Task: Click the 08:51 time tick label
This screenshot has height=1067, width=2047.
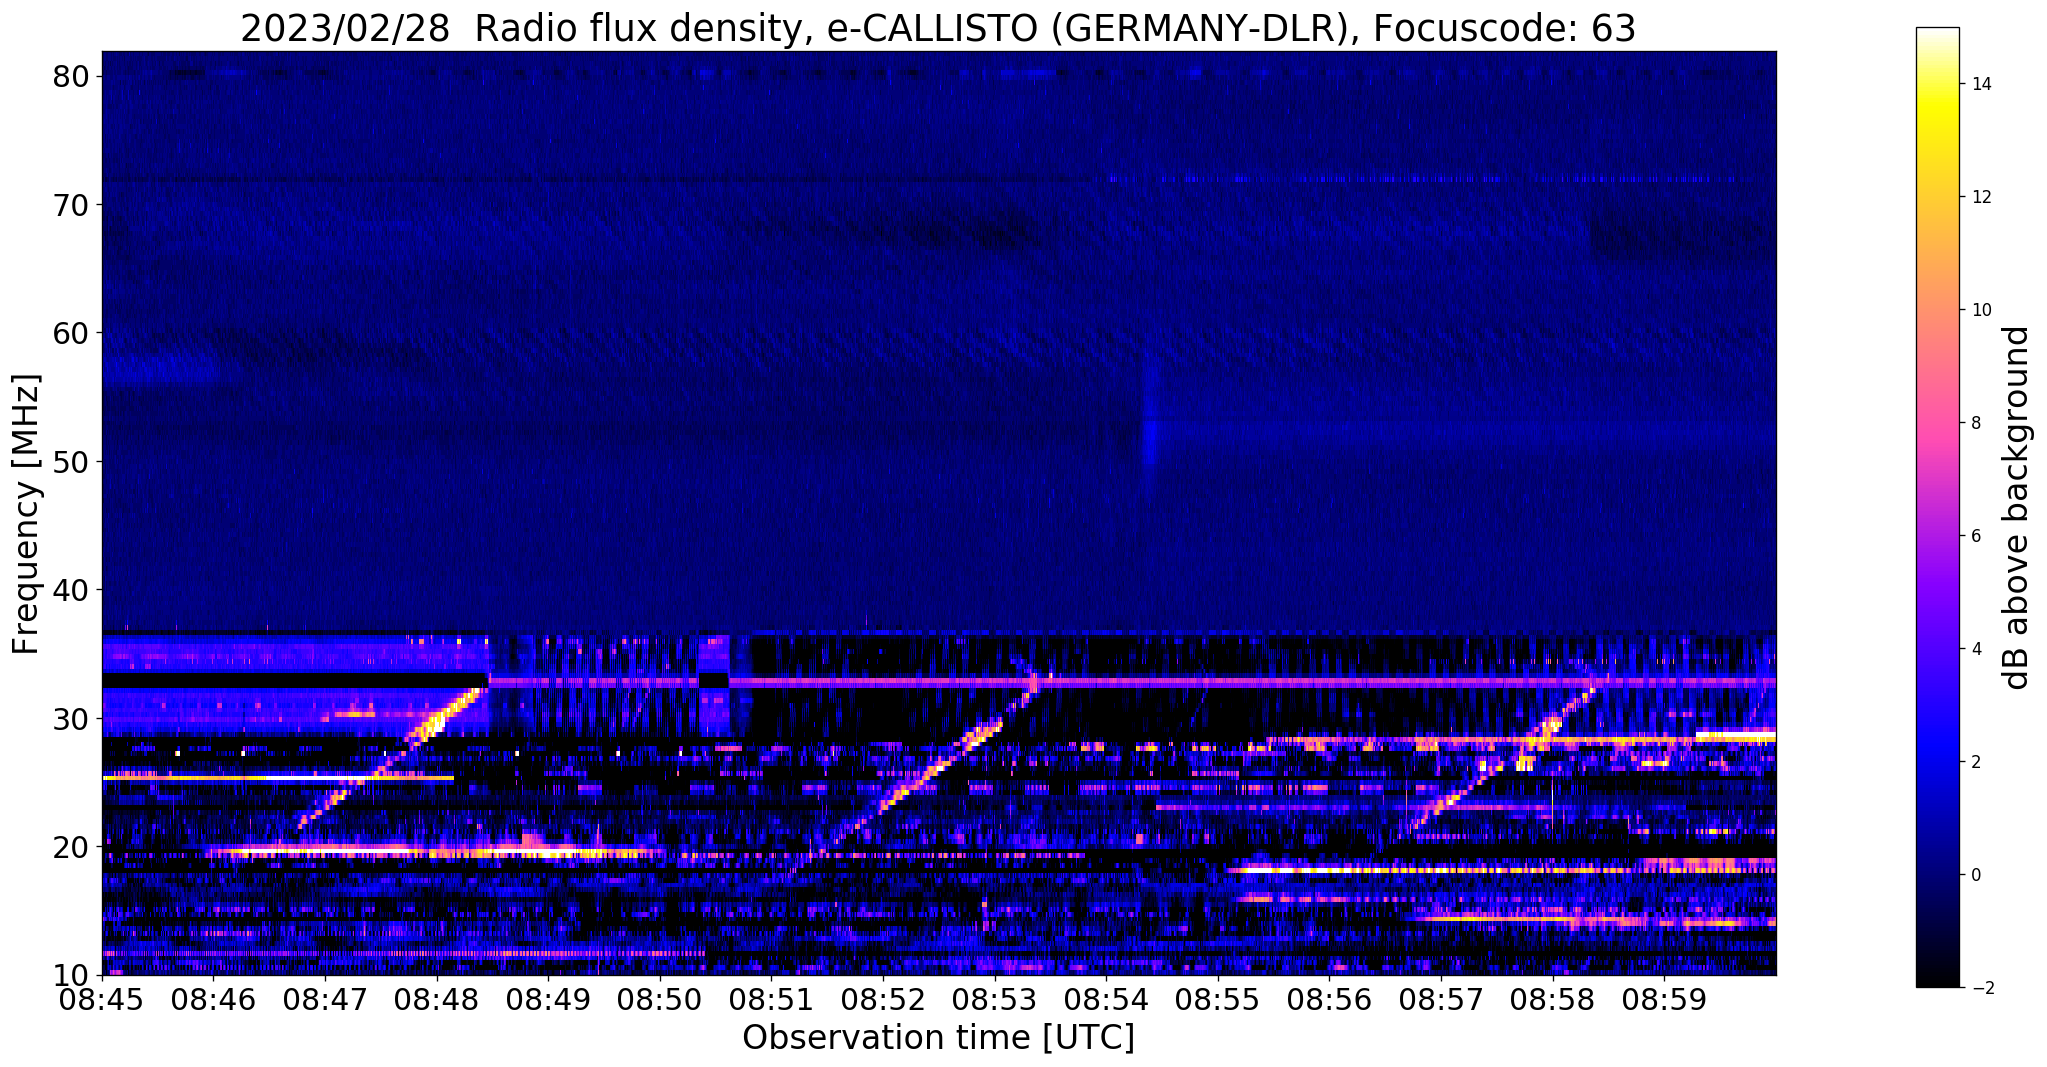Action: coord(771,1000)
